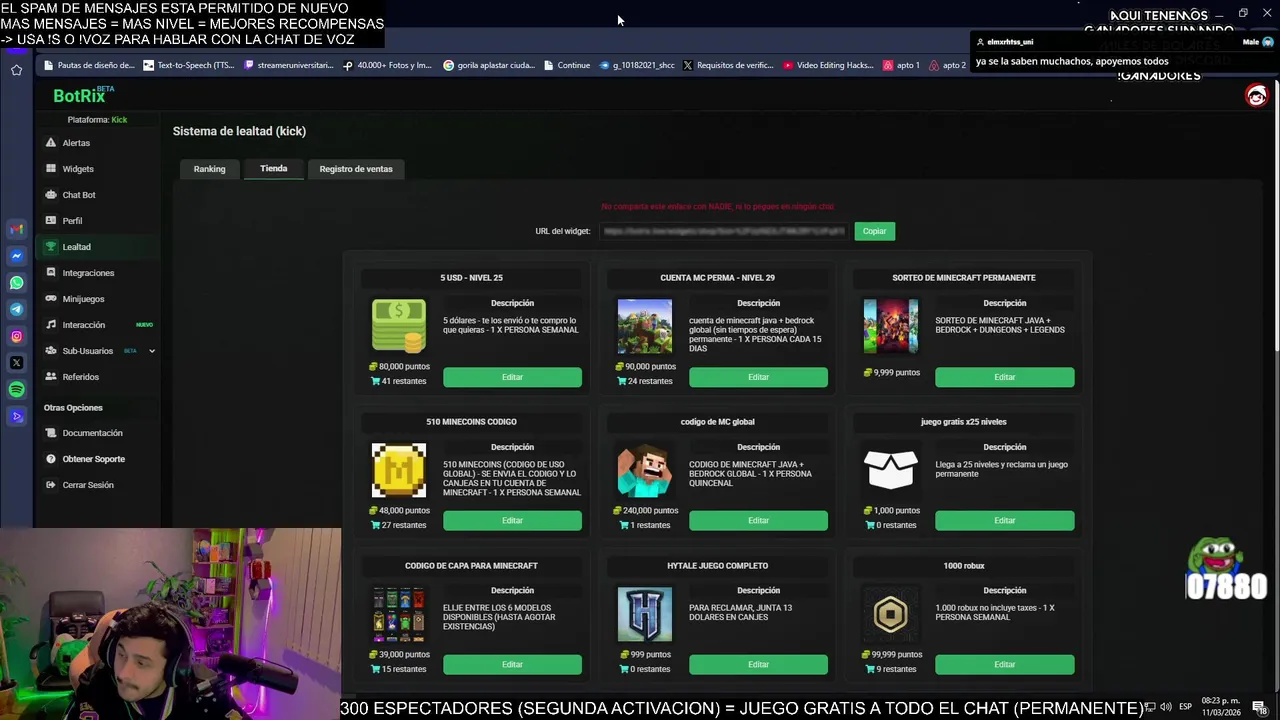
Task: Click the widget URL field
Action: (x=724, y=231)
